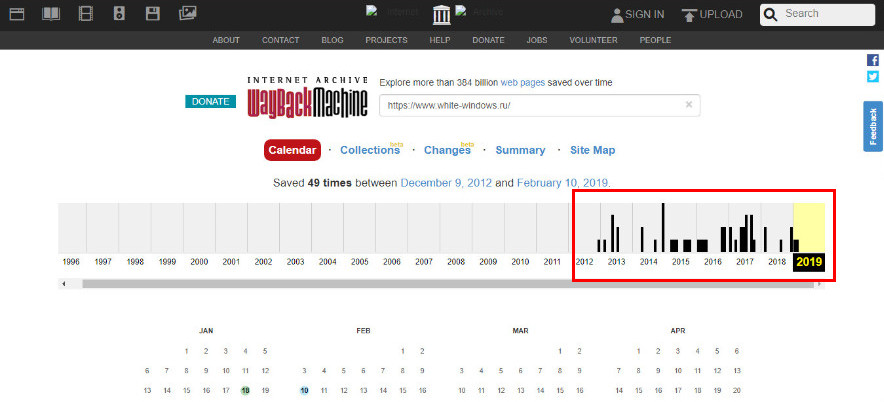Image resolution: width=884 pixels, height=402 pixels.
Task: Select year 2012 in the timeline
Action: click(x=584, y=262)
